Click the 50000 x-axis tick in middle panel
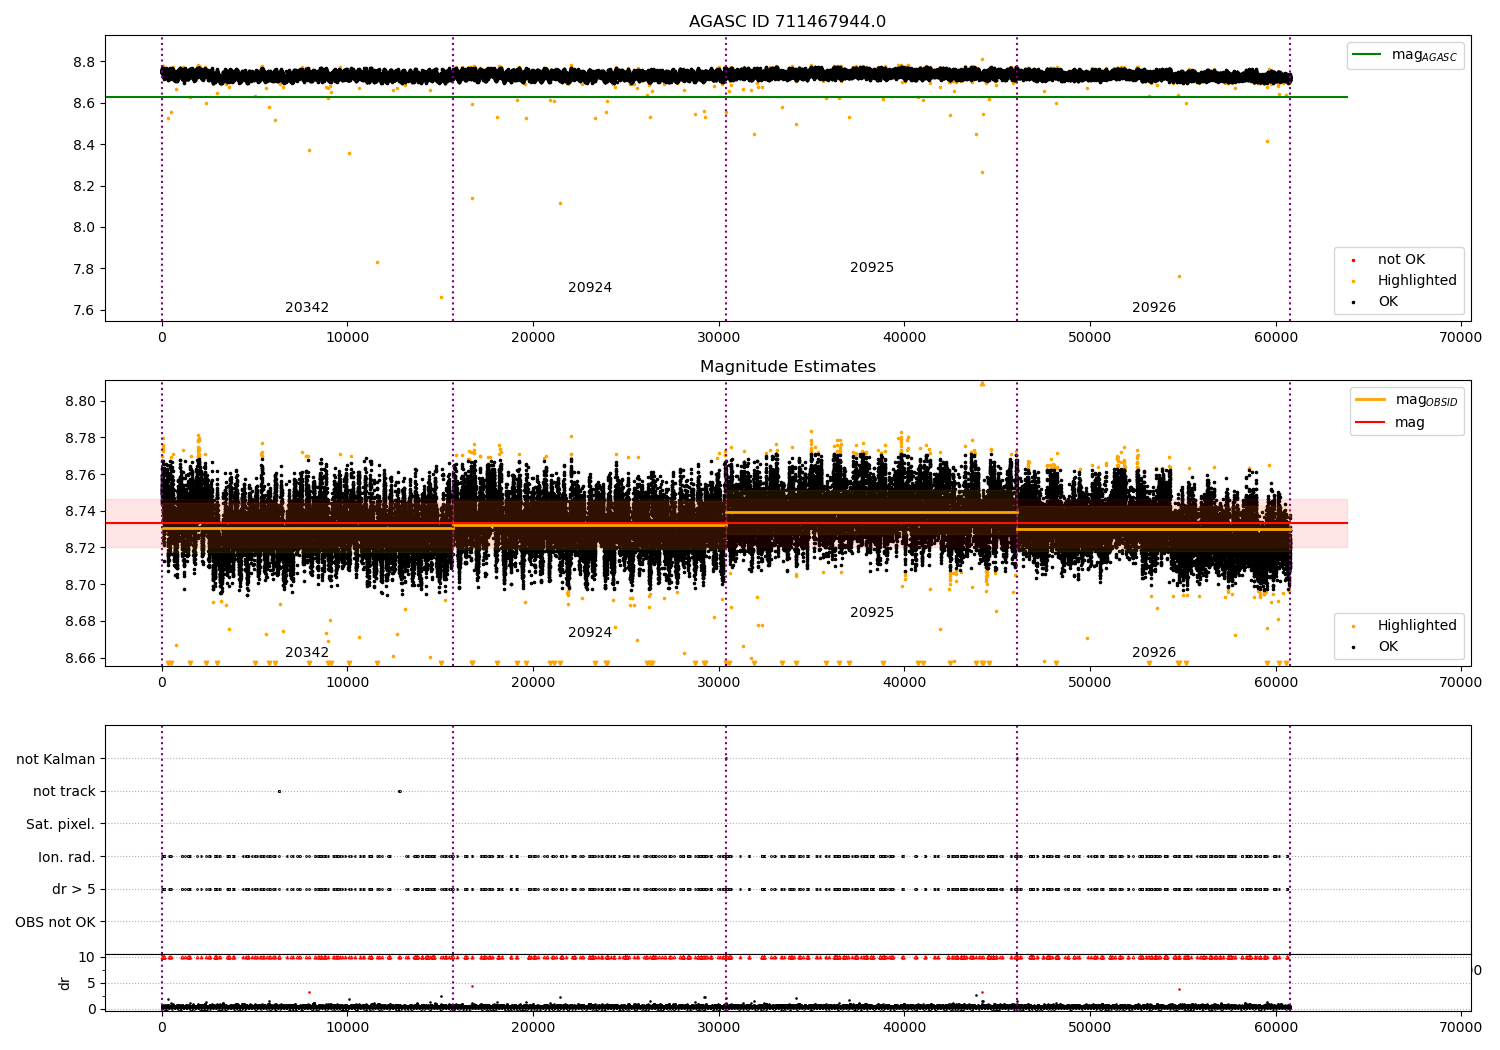 (1089, 683)
